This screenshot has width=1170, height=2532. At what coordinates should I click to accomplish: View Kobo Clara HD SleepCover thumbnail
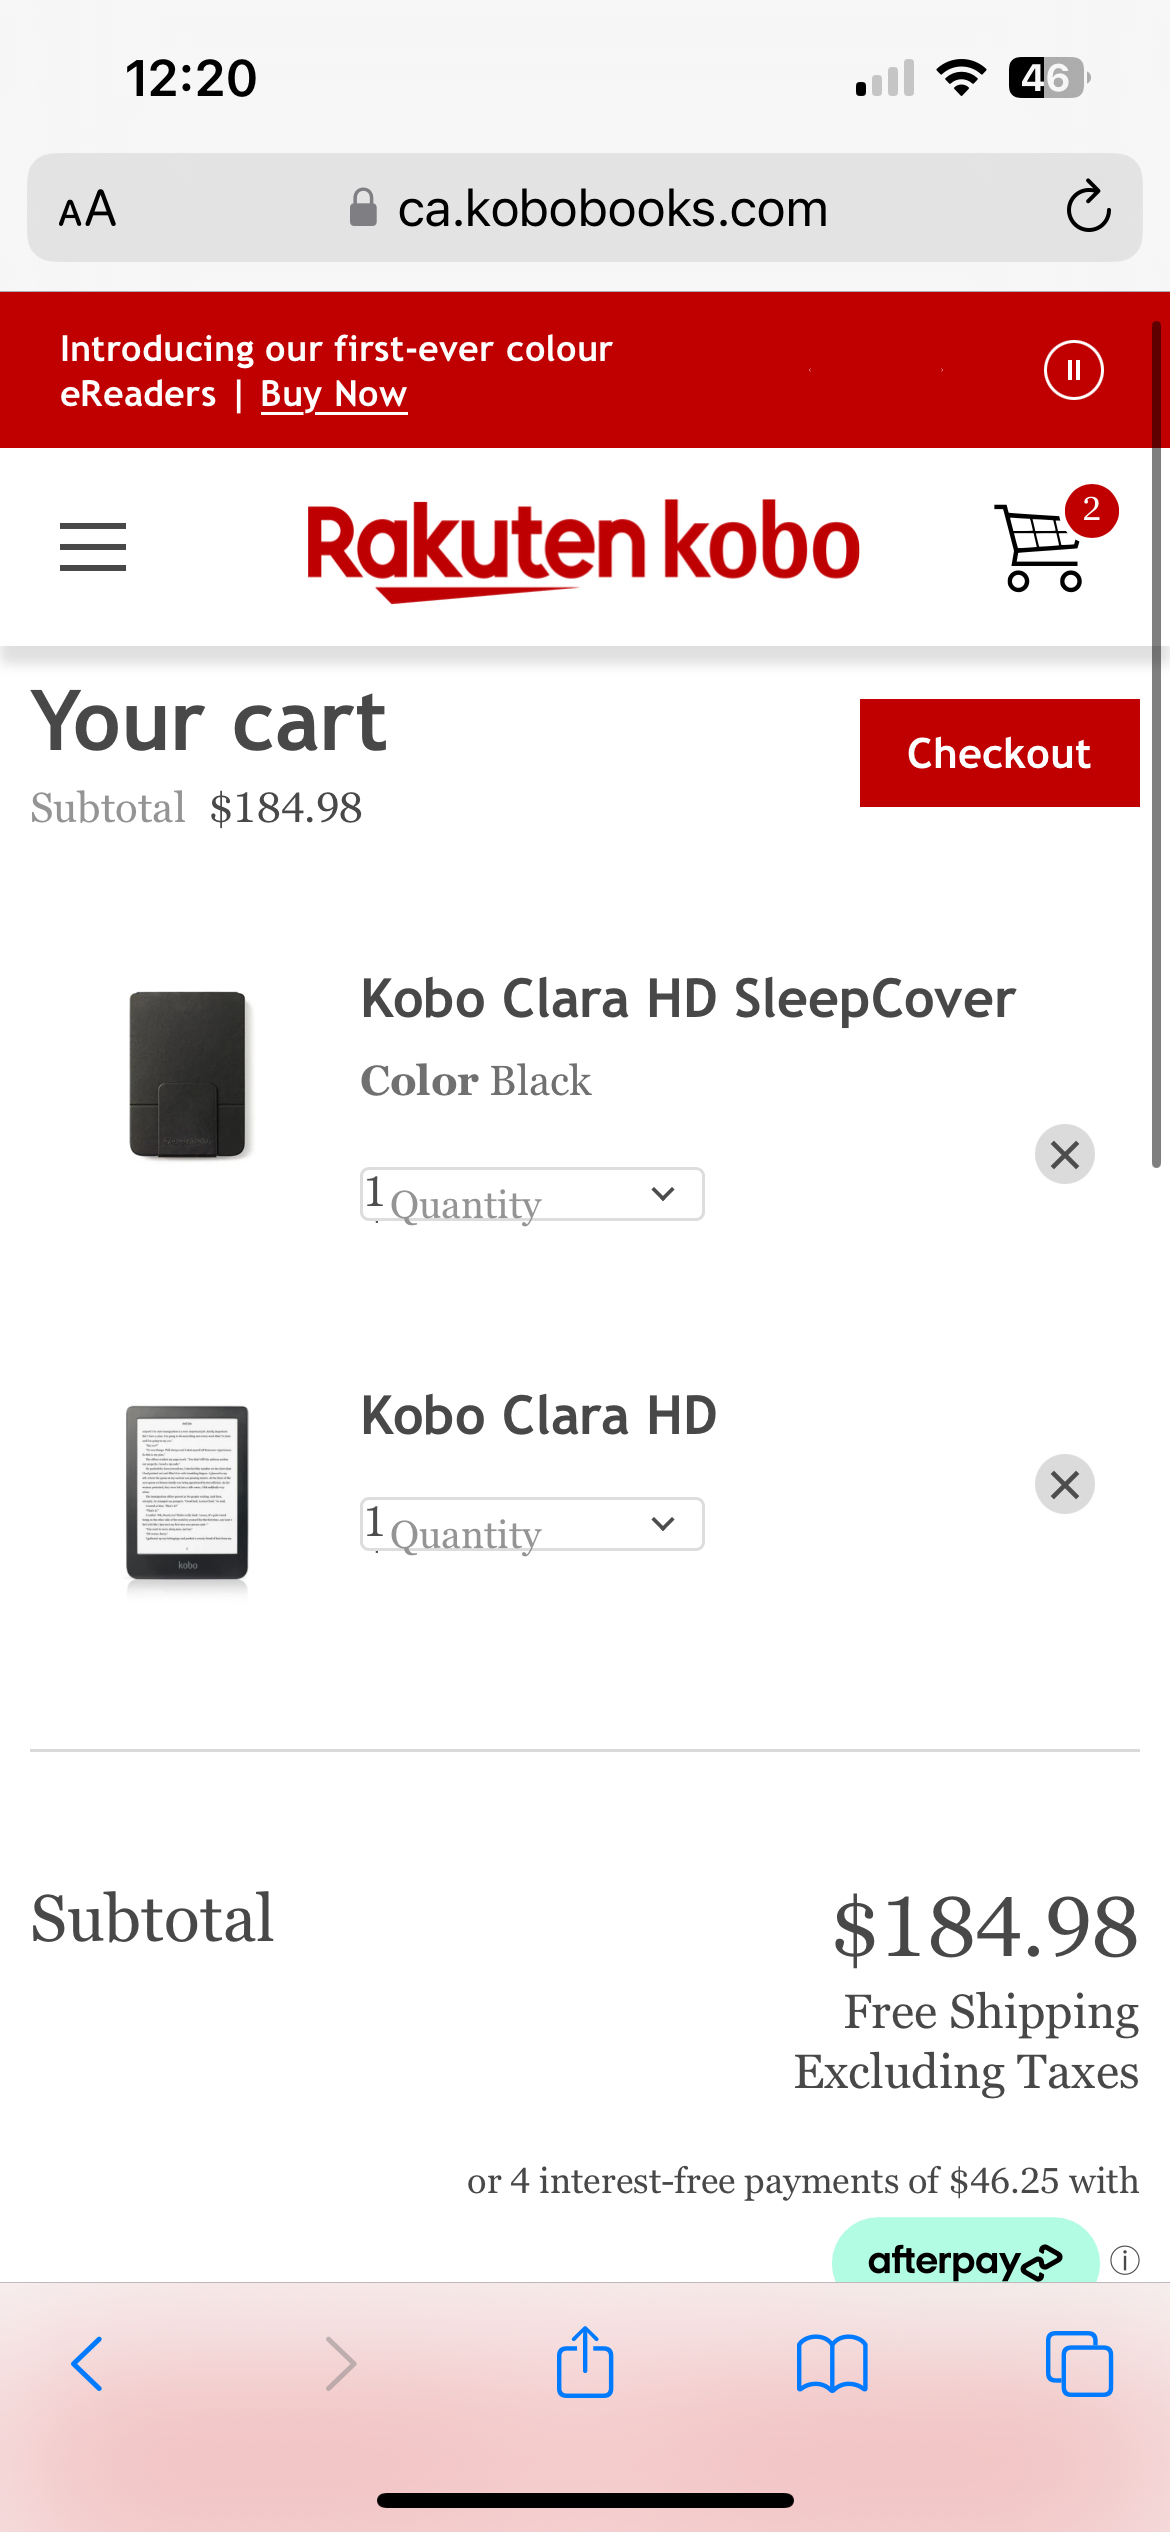(188, 1074)
